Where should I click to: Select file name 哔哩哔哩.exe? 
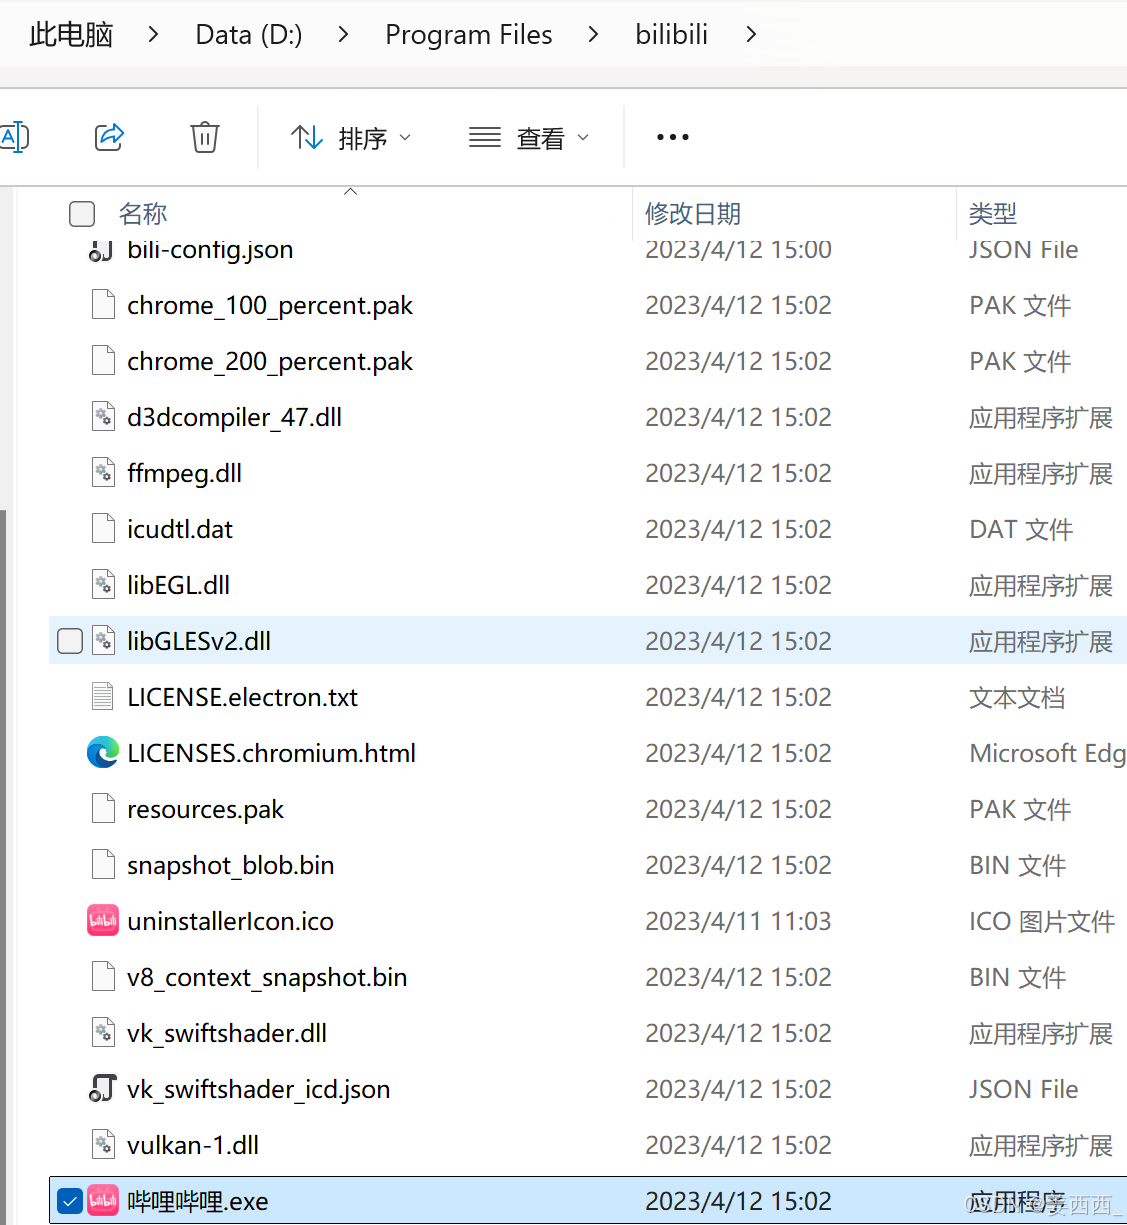pos(198,1201)
